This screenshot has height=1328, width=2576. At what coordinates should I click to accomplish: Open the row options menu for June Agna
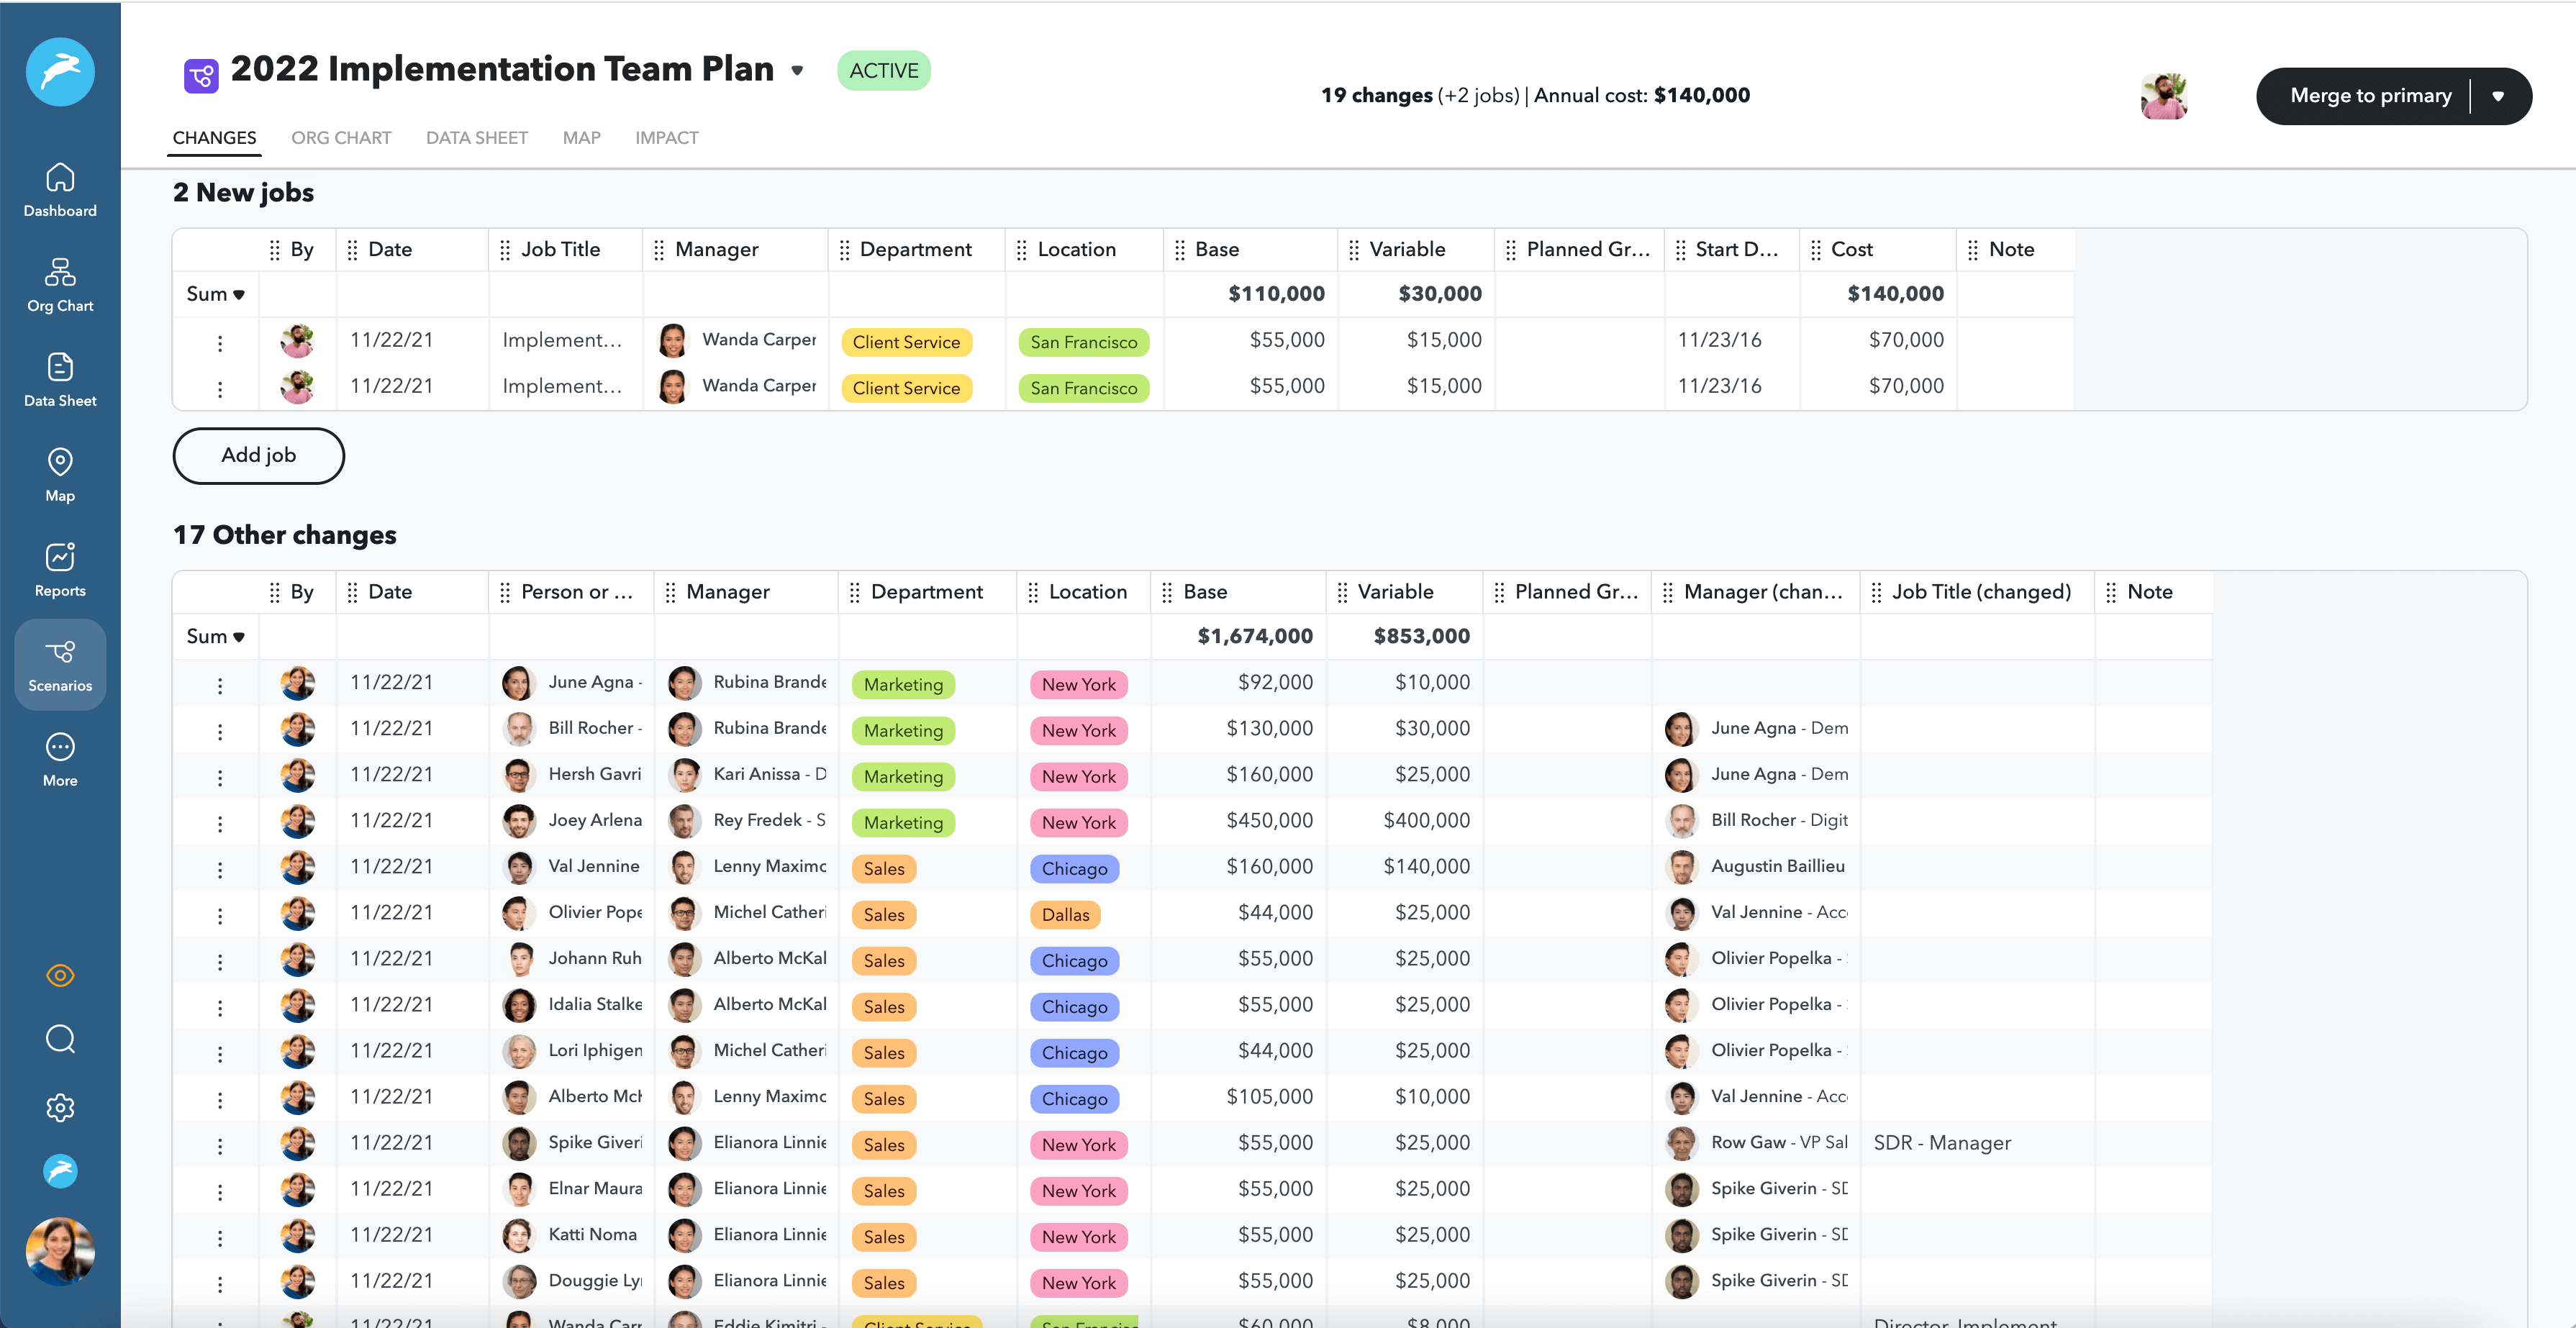(x=220, y=683)
